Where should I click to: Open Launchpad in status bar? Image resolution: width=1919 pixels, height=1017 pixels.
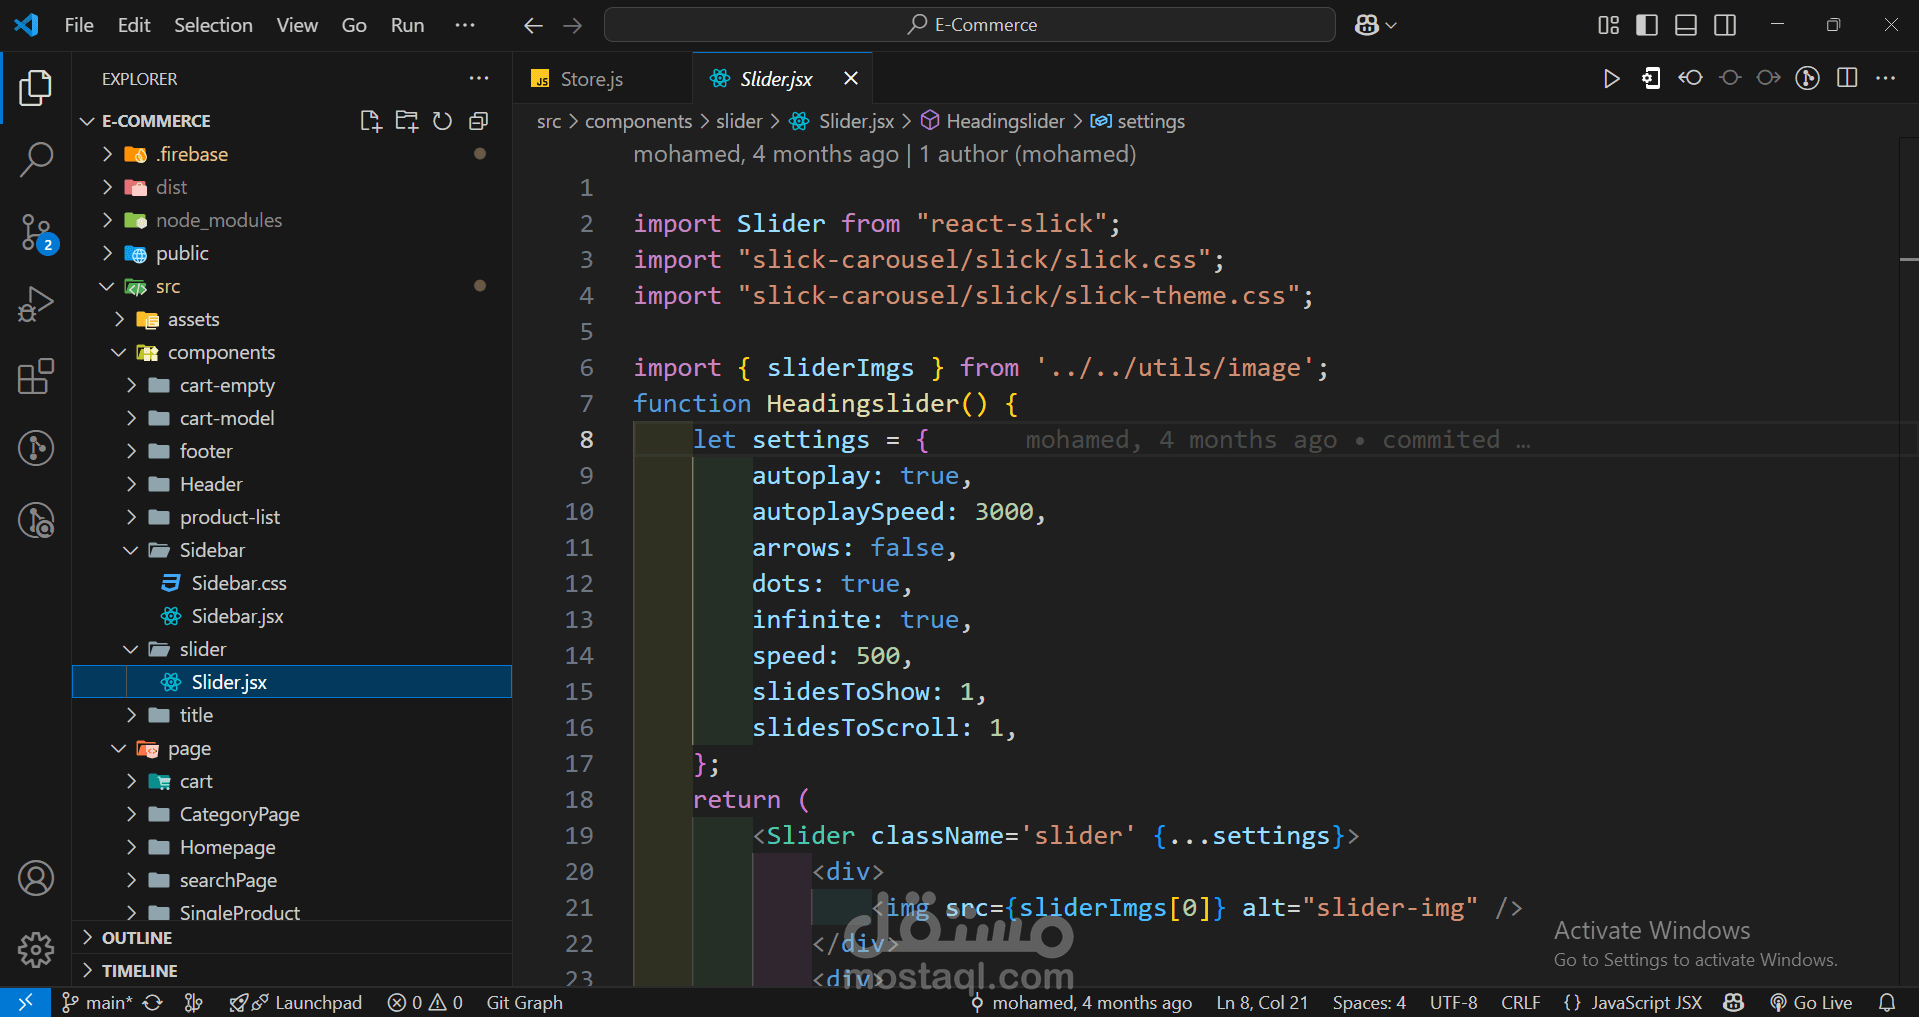(295, 1002)
